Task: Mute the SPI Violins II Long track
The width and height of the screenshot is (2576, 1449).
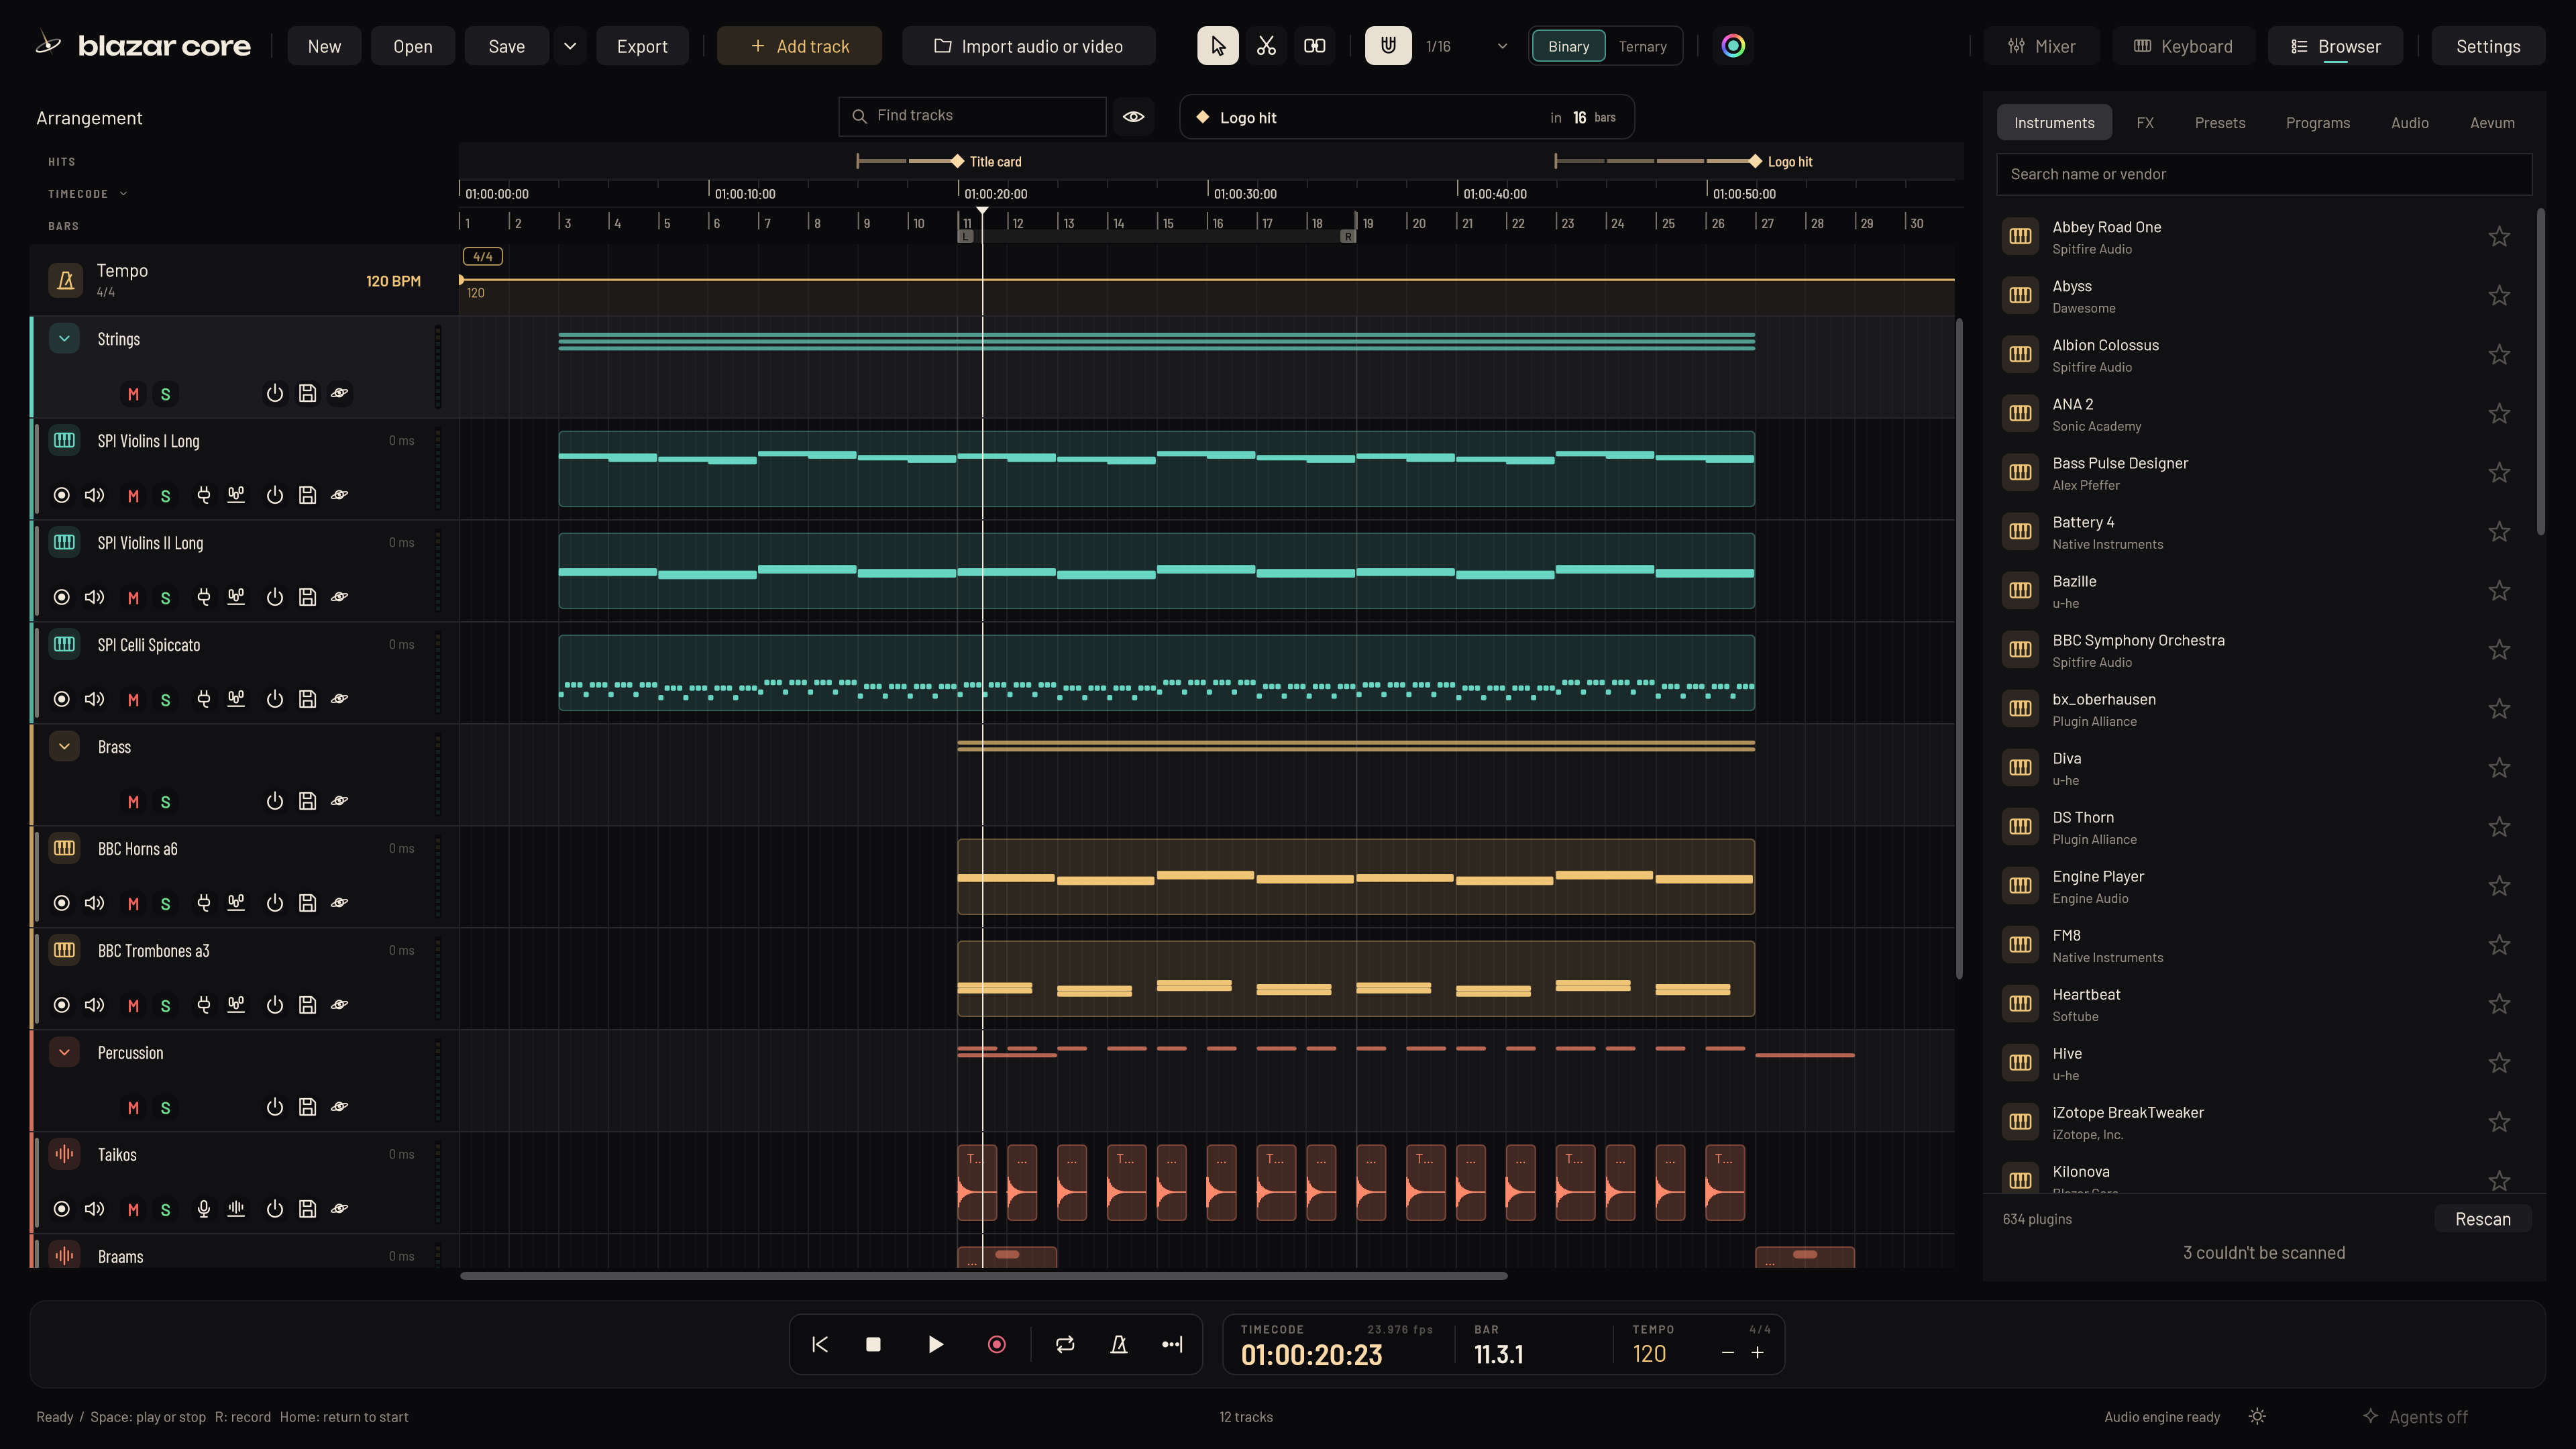Action: 133,598
